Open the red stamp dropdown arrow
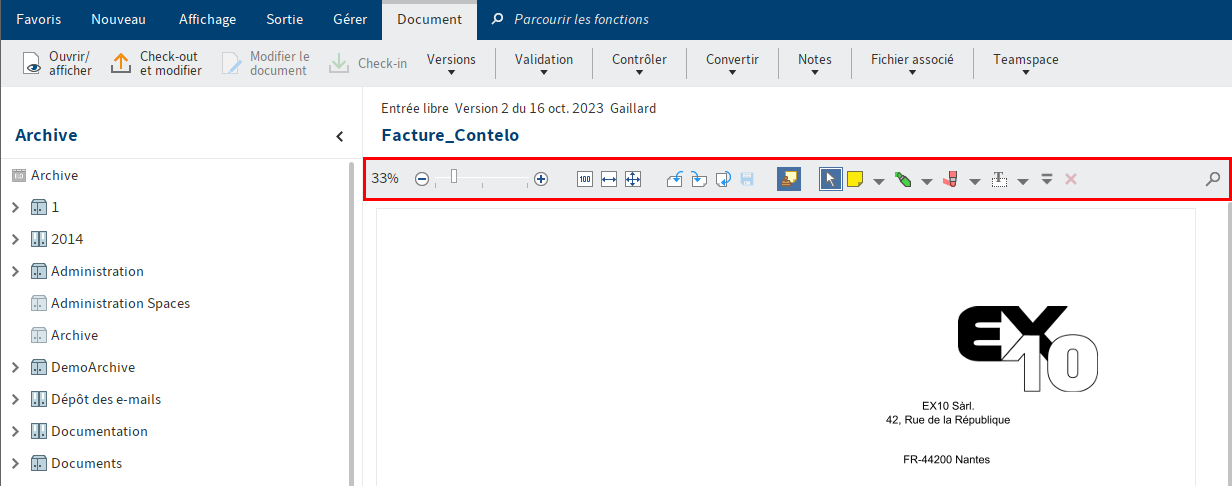The height and width of the screenshot is (486, 1232). 975,181
